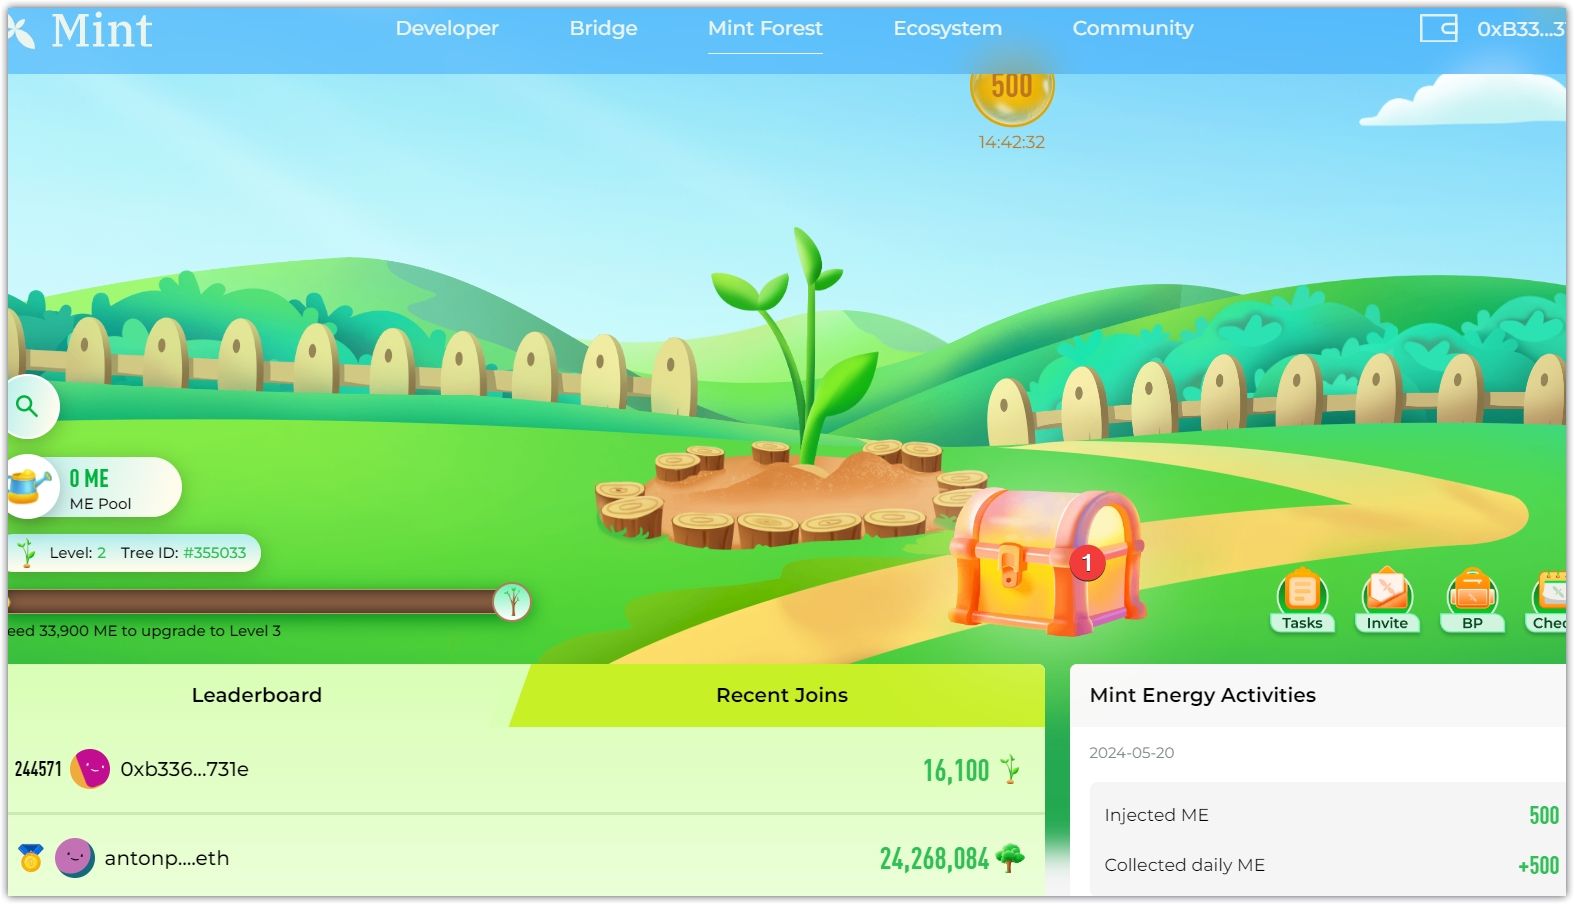Click the watering can ME Pool icon
The width and height of the screenshot is (1574, 904).
click(x=30, y=487)
